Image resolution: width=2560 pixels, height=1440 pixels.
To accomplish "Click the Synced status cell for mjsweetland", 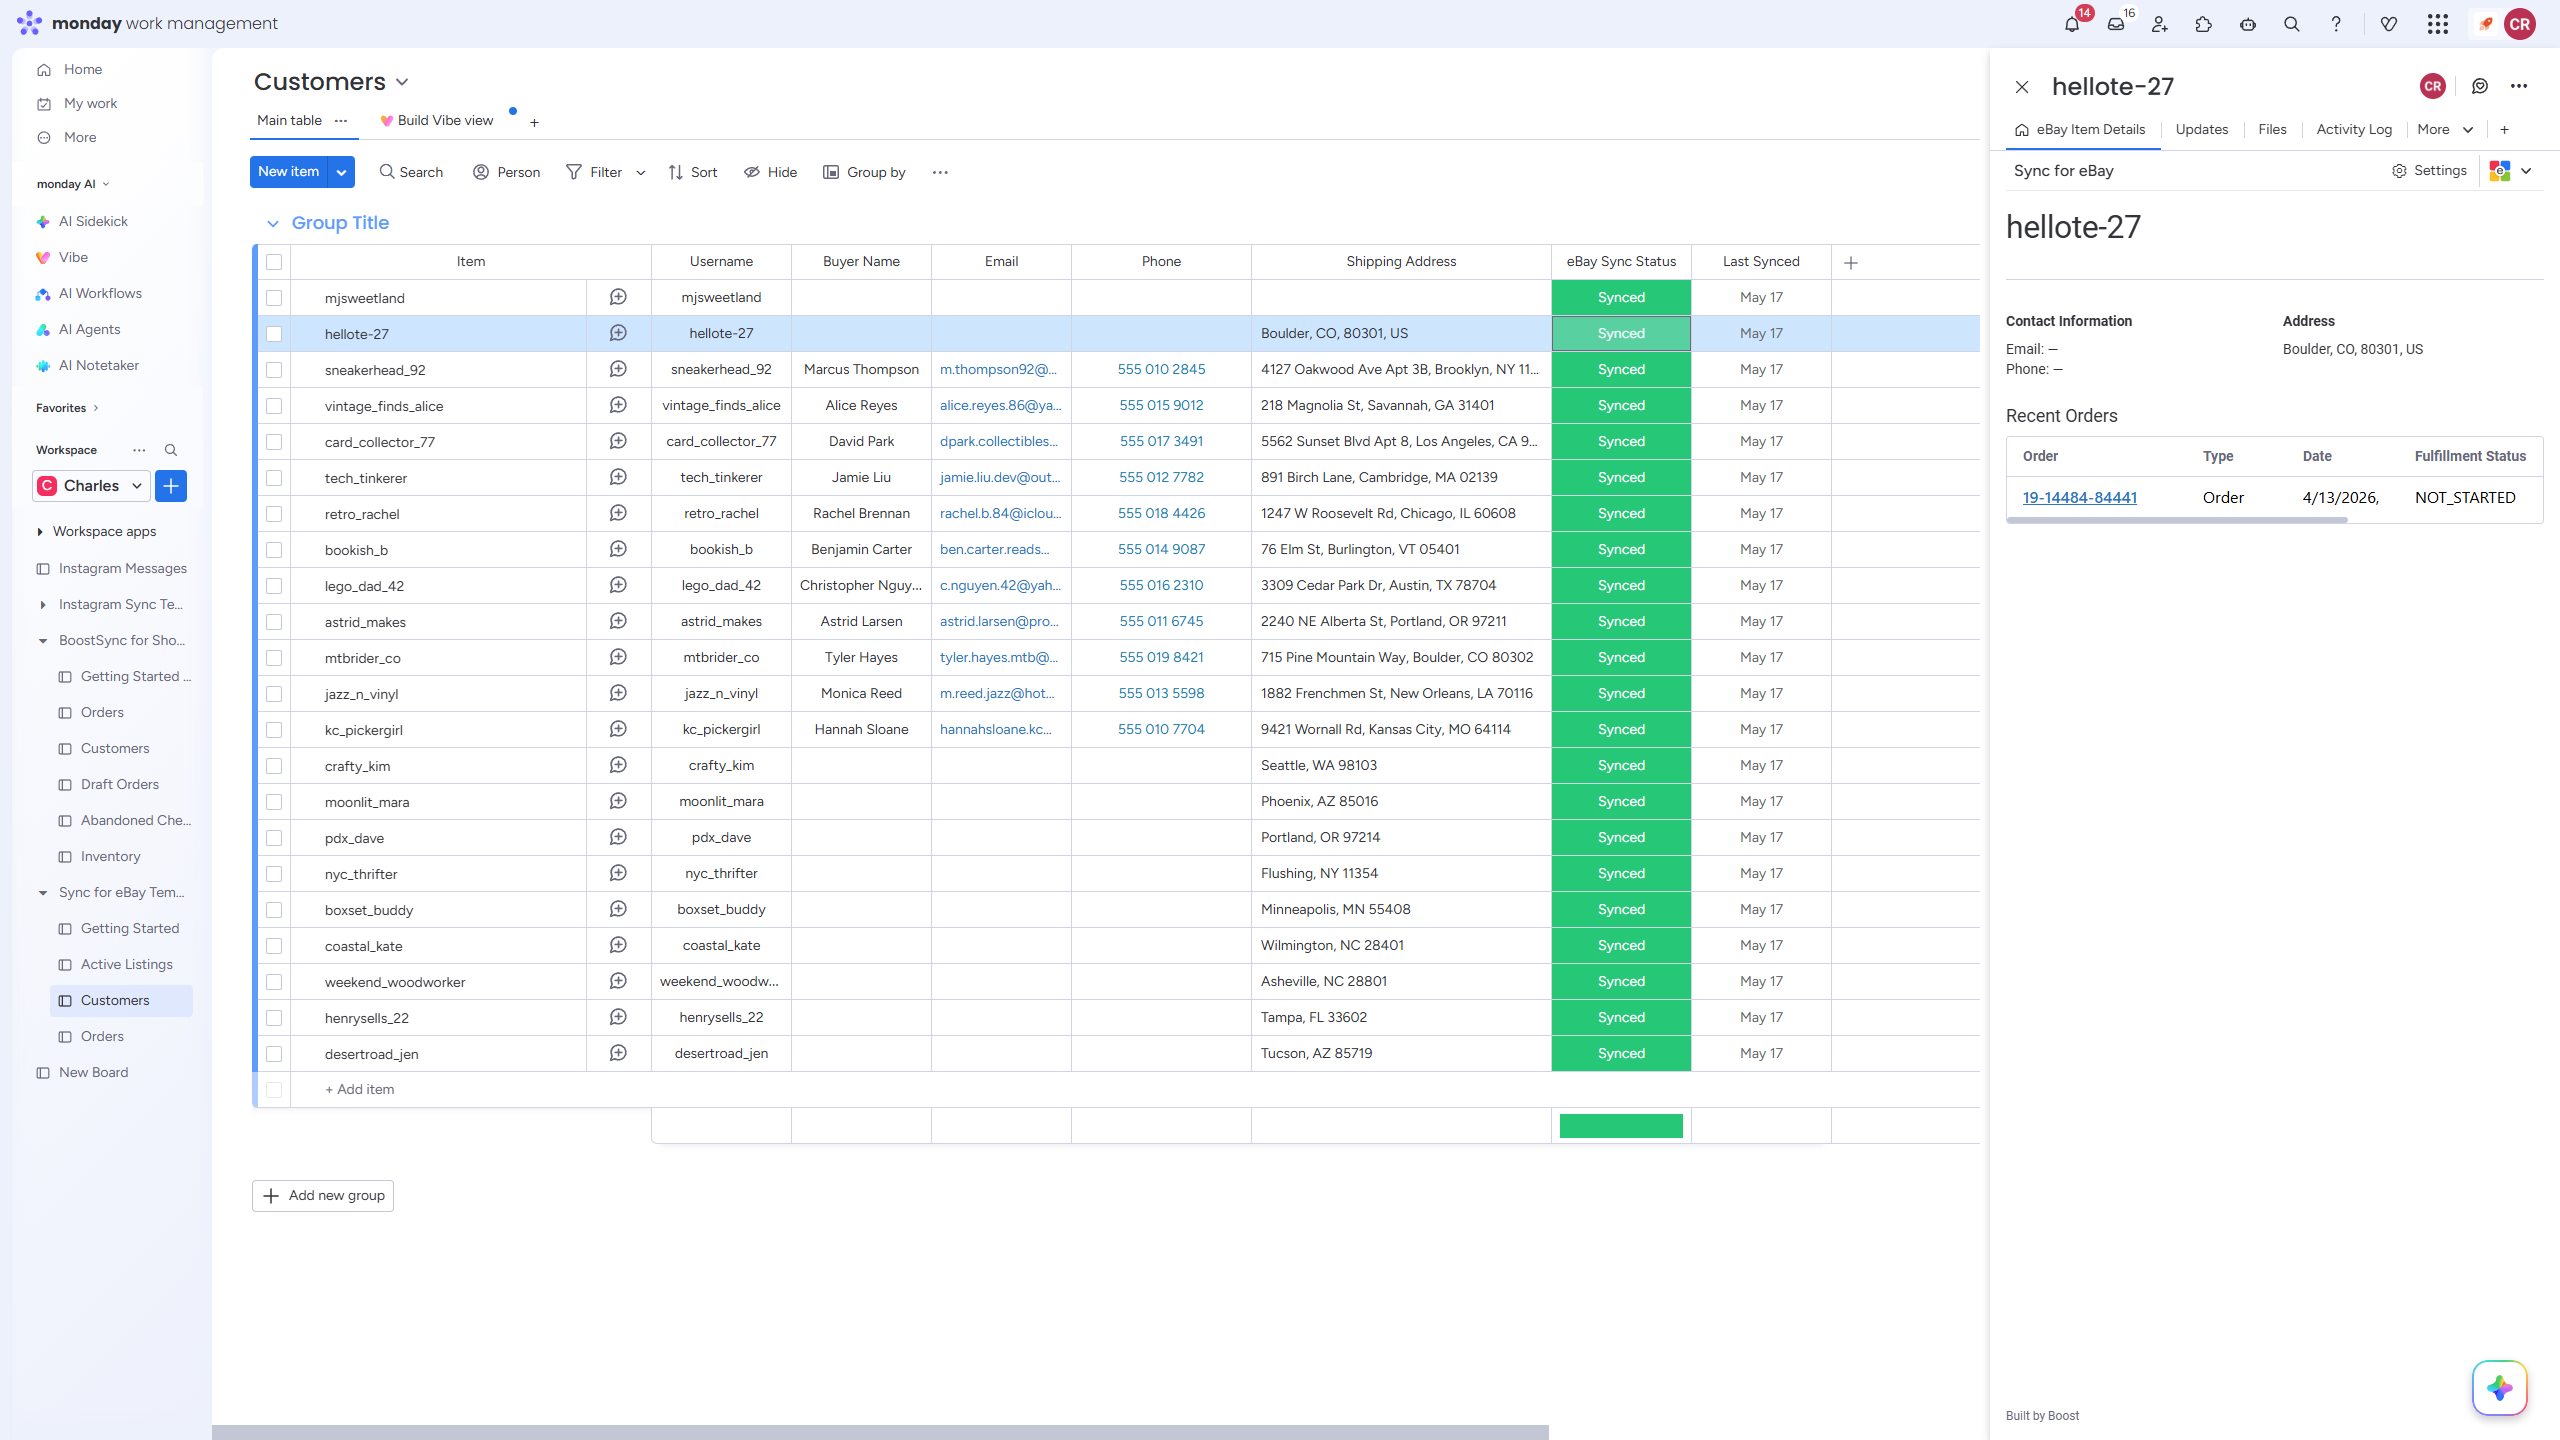I will point(1621,297).
